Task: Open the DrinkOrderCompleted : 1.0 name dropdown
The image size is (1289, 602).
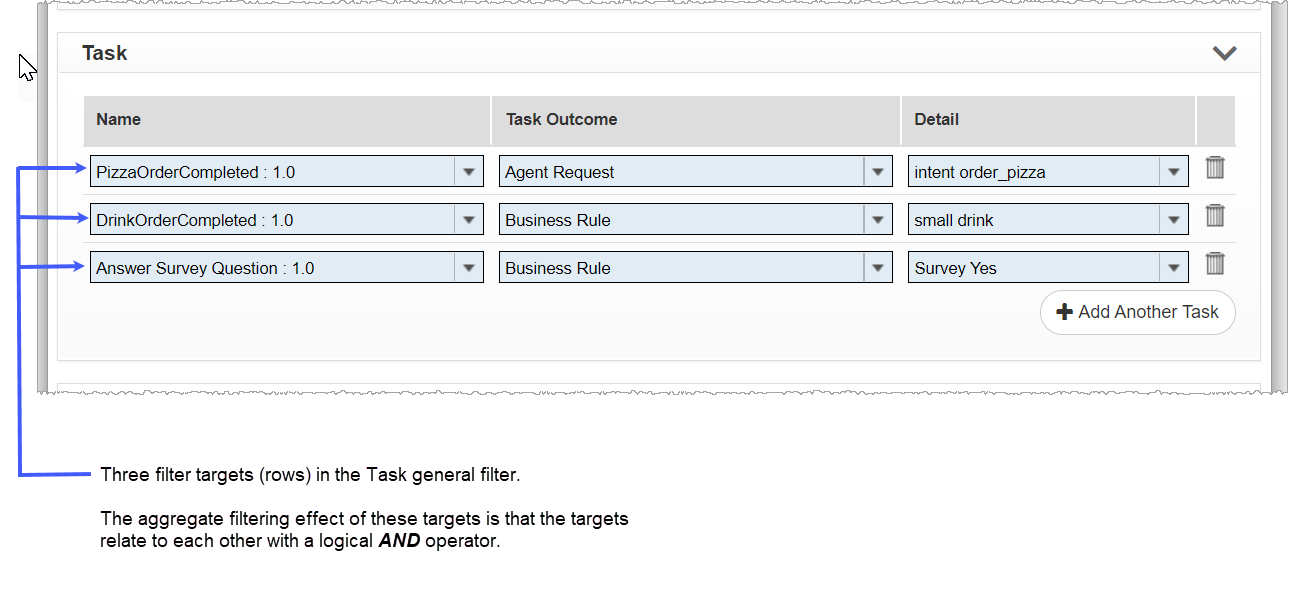Action: click(x=468, y=220)
